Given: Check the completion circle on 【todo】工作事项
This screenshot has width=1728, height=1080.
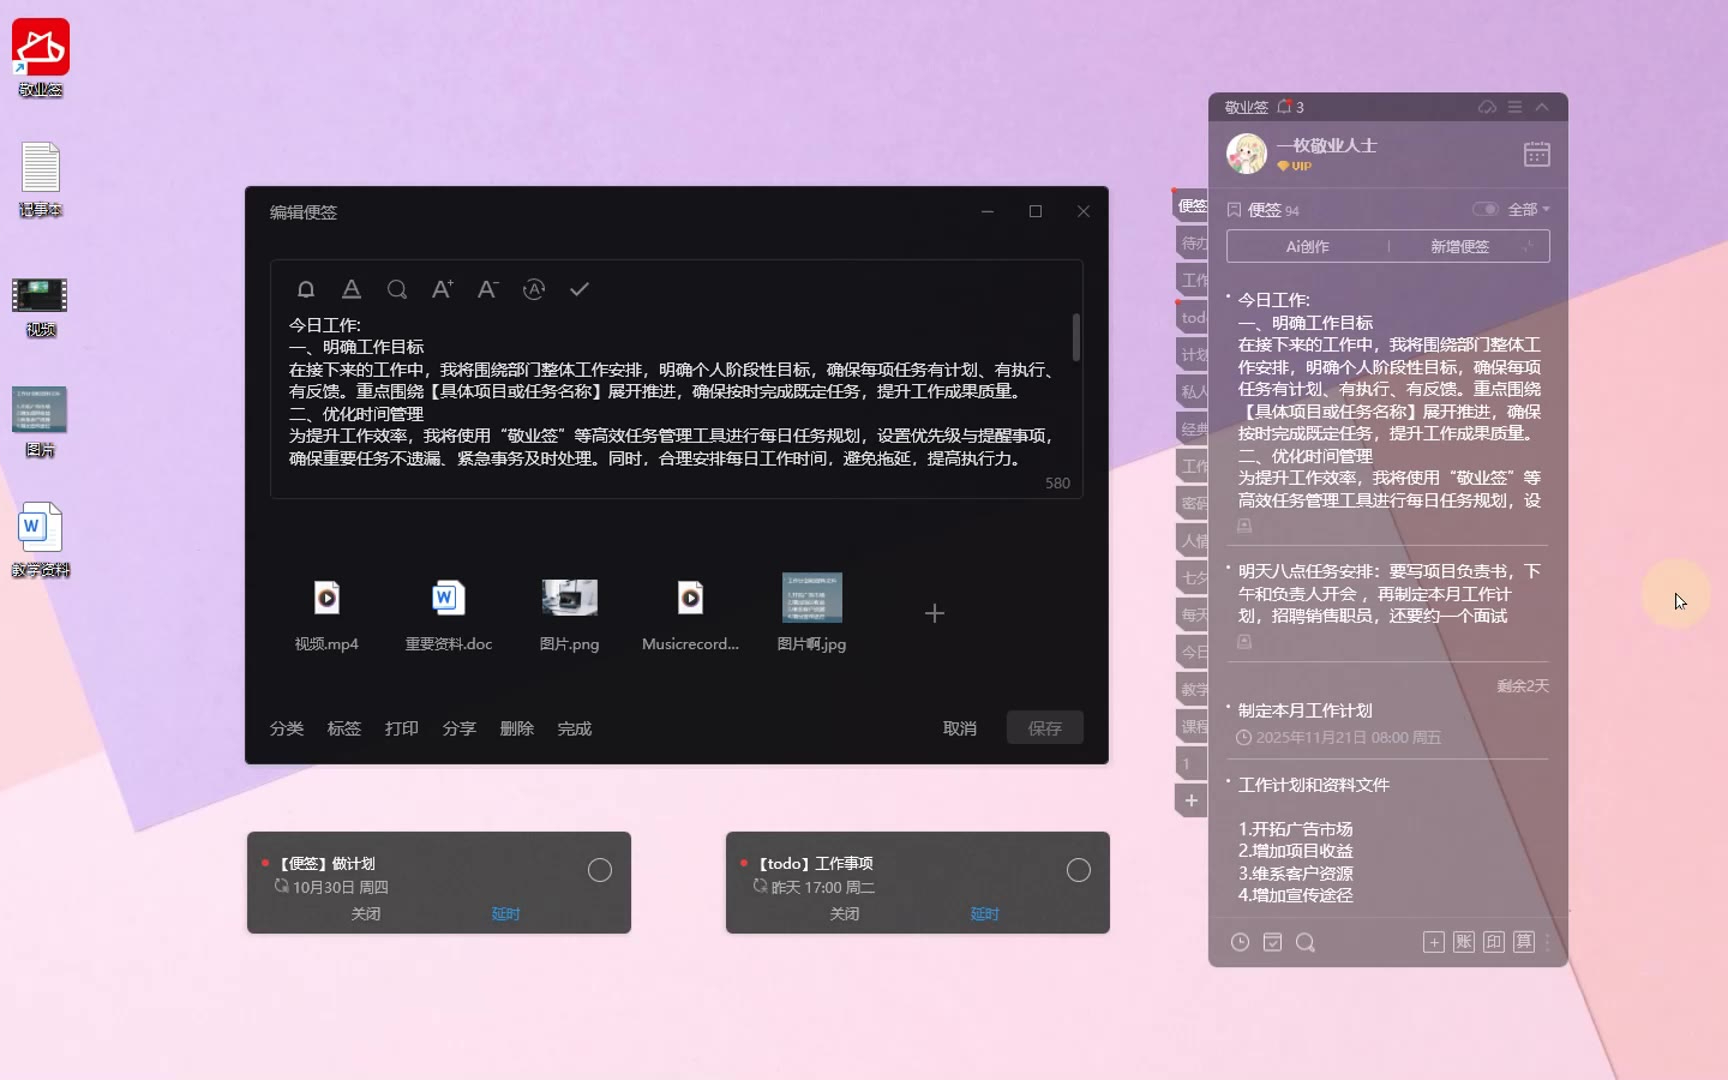Looking at the screenshot, I should tap(1078, 870).
